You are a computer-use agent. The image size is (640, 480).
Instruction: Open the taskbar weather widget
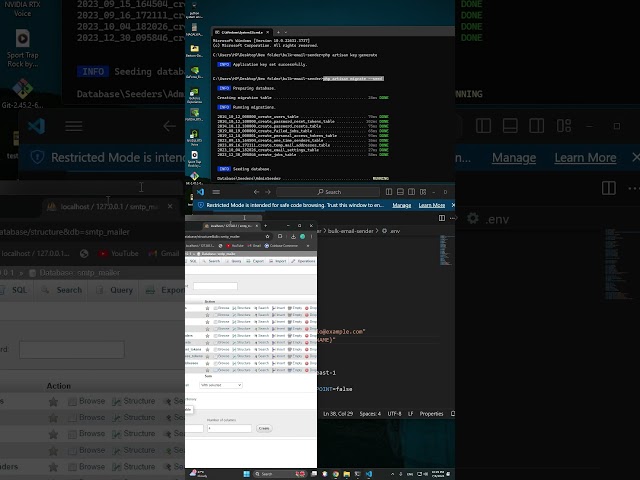[x=198, y=474]
